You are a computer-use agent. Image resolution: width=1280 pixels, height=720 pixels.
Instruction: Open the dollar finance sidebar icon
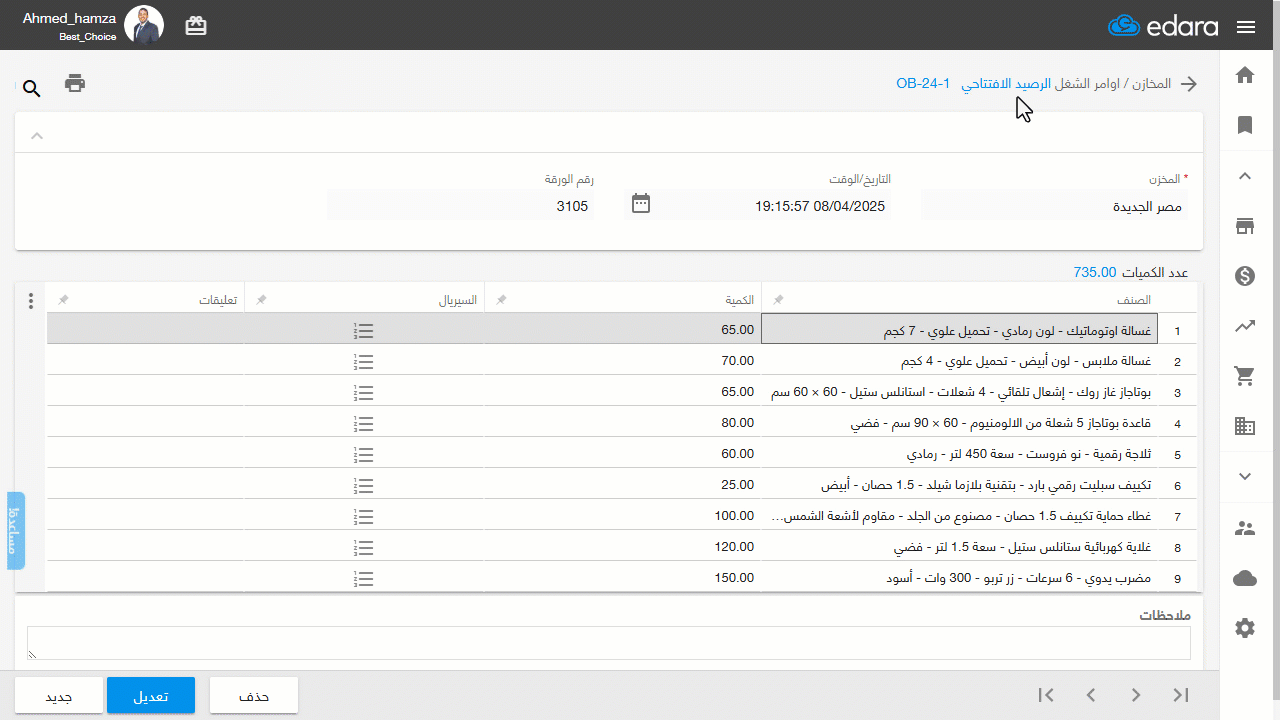(1245, 276)
